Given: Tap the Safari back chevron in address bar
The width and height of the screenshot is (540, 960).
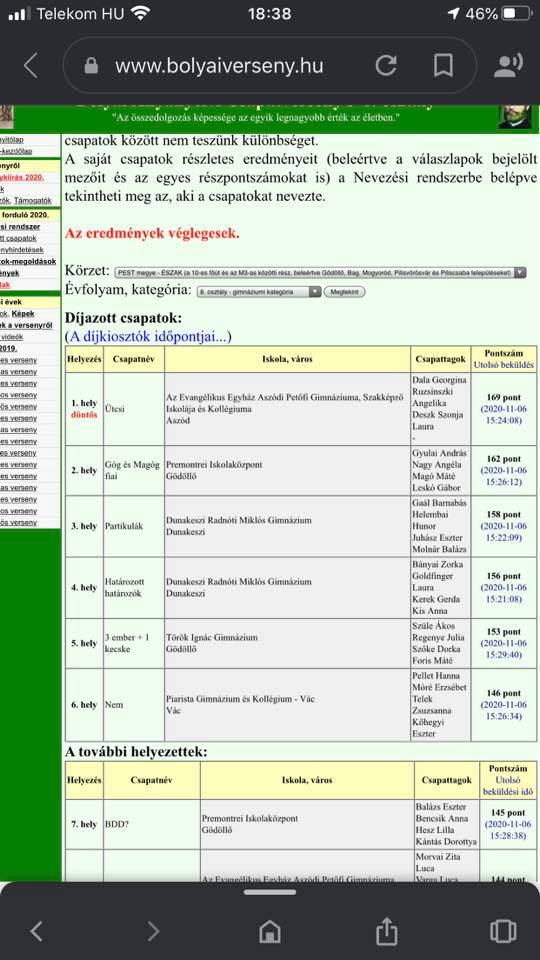Looking at the screenshot, I should pos(31,66).
